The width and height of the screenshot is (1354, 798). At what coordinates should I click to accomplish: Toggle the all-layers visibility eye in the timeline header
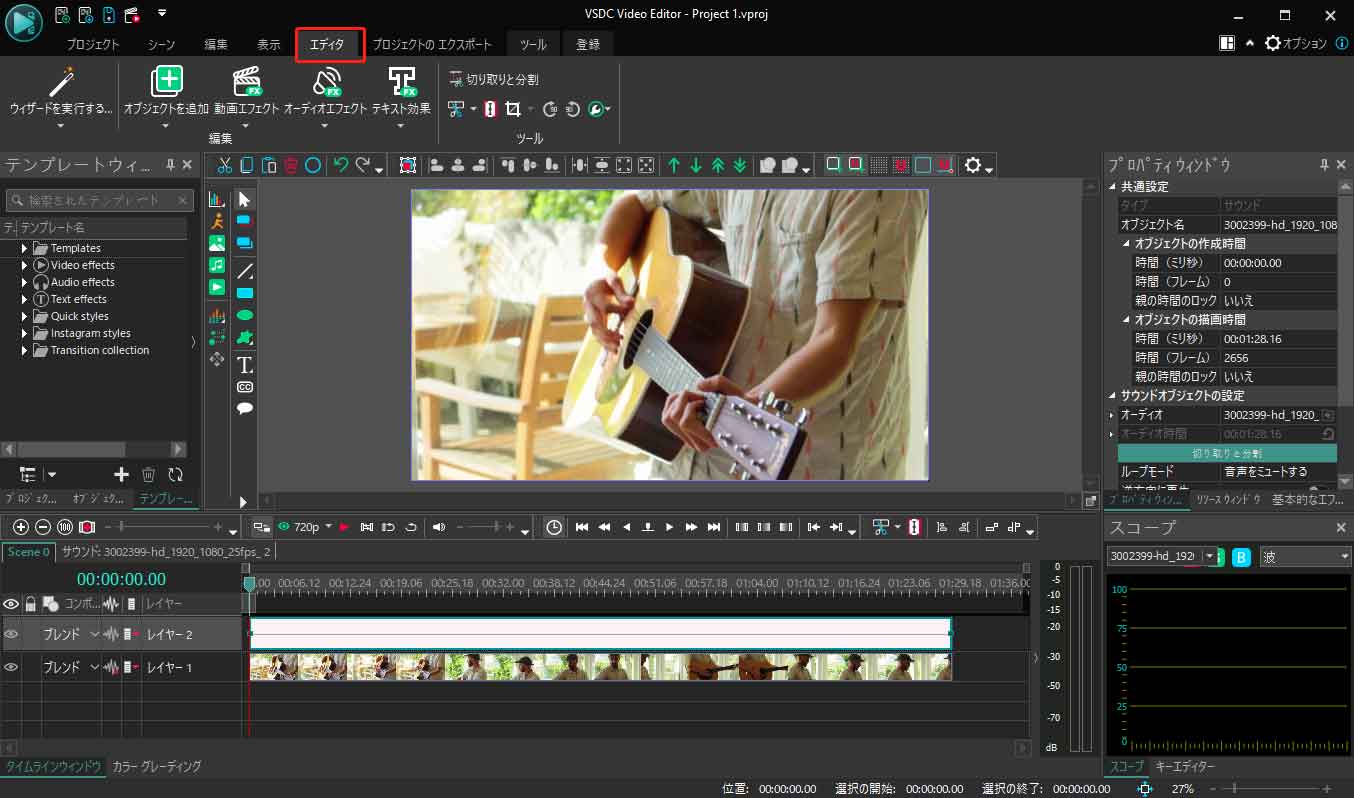tap(11, 604)
